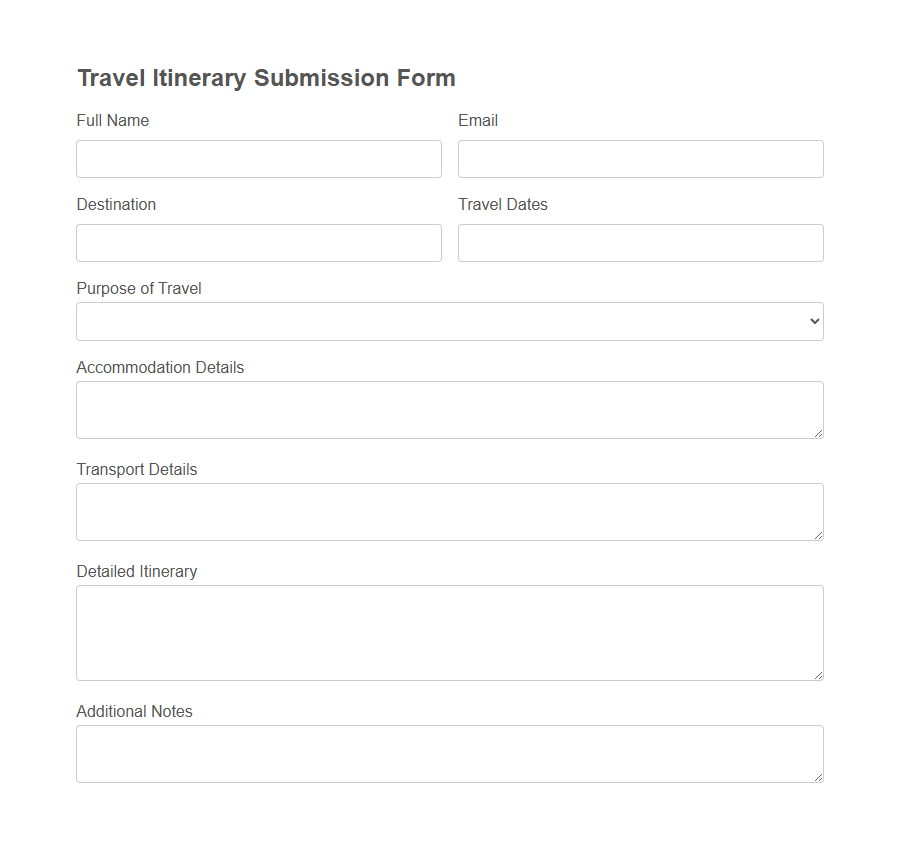Click the Travel Itinerary Submission Form heading
Screen dimensions: 900x851
(266, 77)
